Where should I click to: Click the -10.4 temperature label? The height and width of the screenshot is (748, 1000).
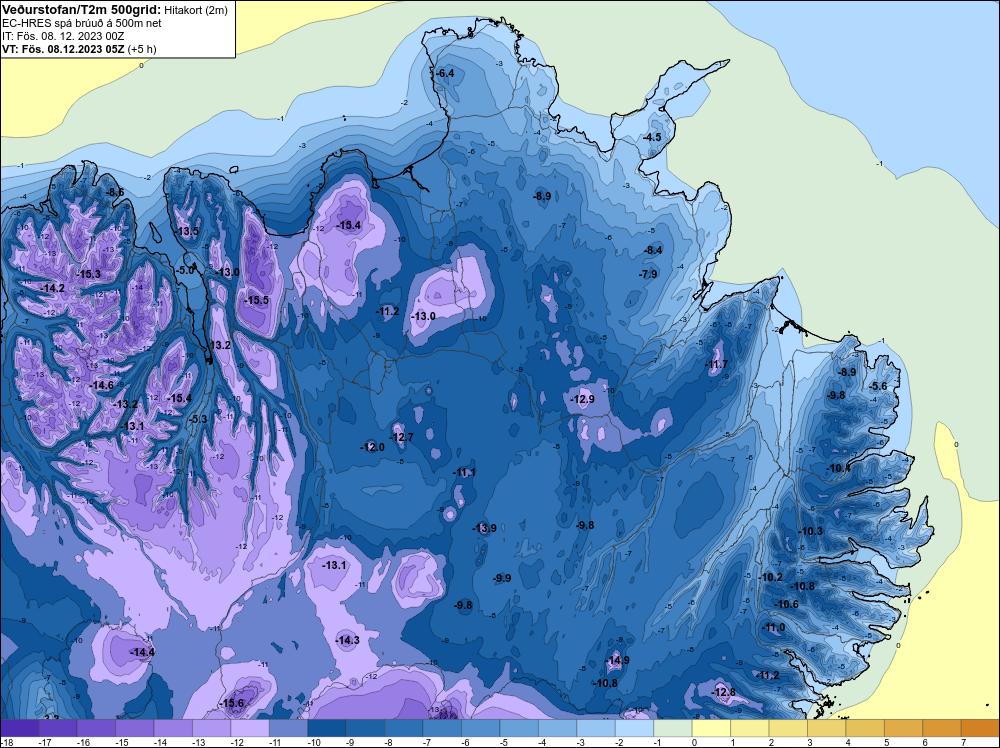pos(839,469)
